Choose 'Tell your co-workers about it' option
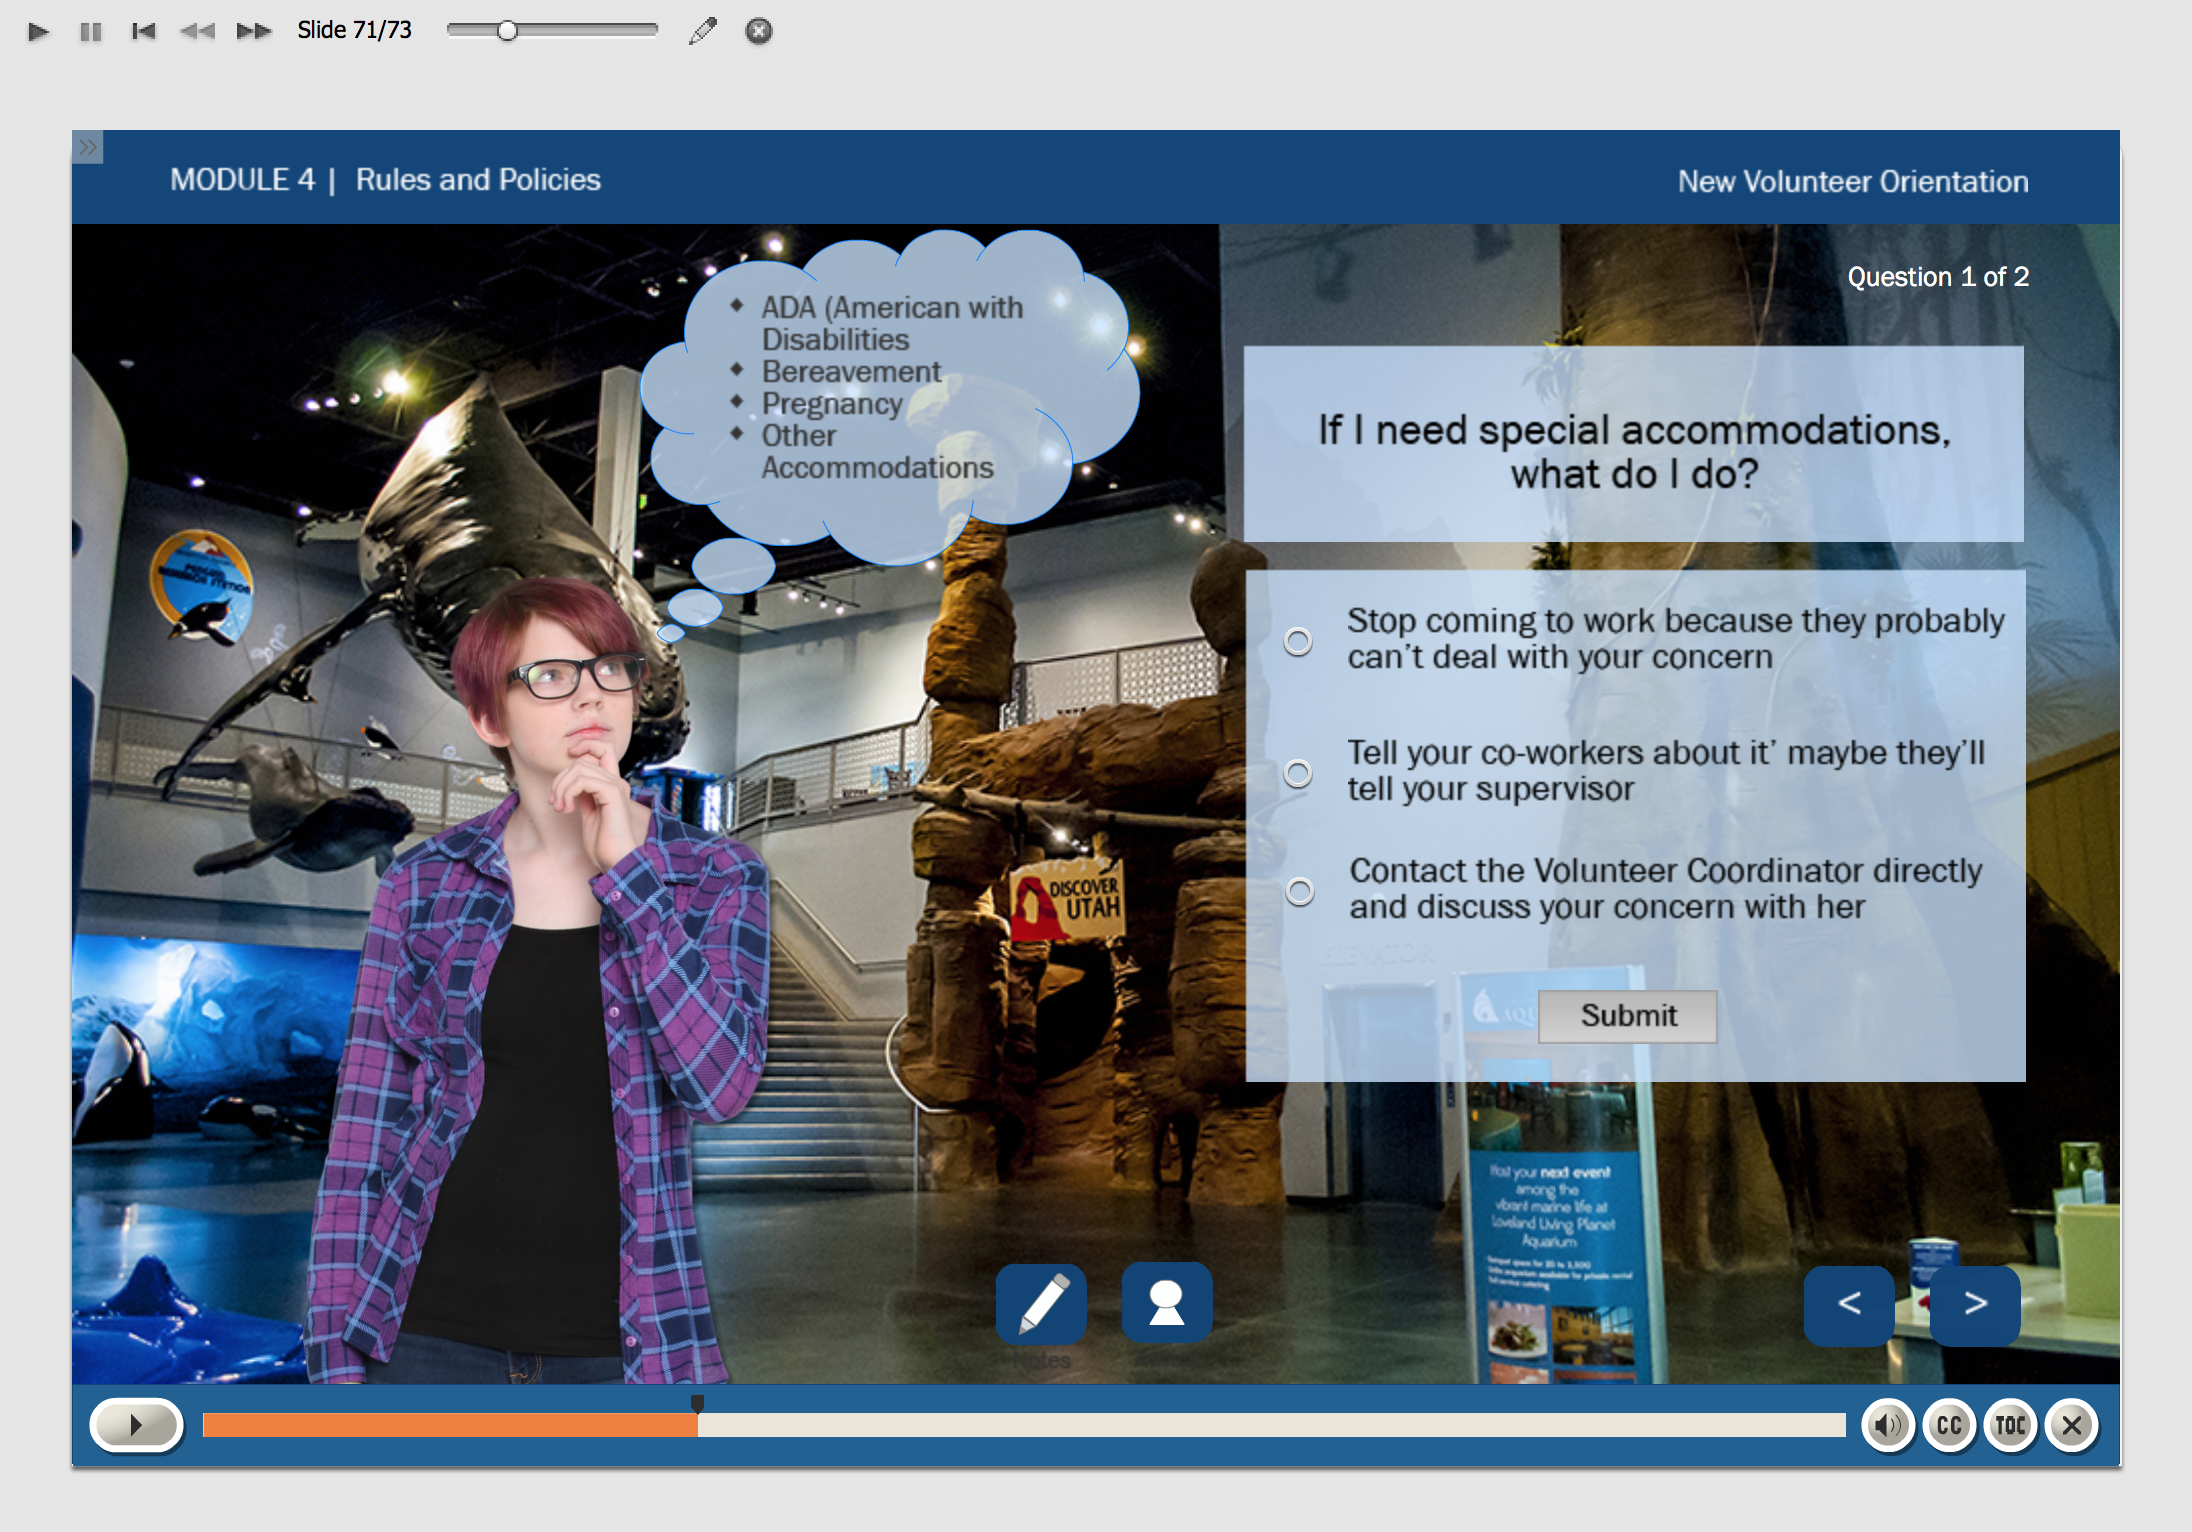 [1298, 773]
